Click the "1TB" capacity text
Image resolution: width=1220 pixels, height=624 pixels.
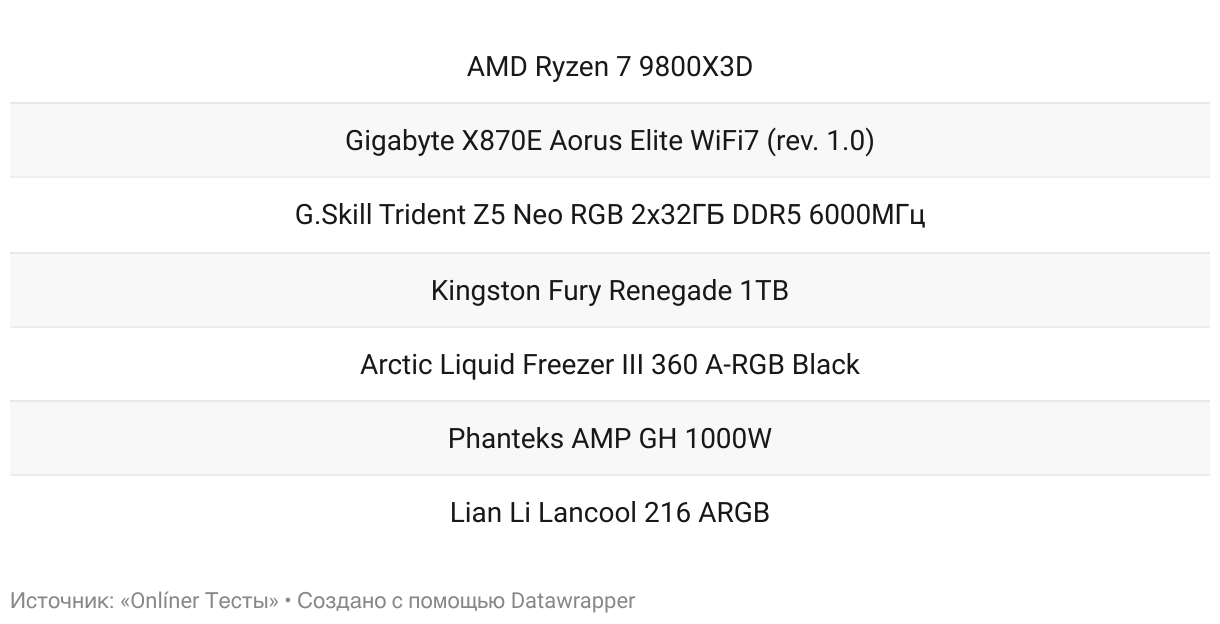point(764,291)
